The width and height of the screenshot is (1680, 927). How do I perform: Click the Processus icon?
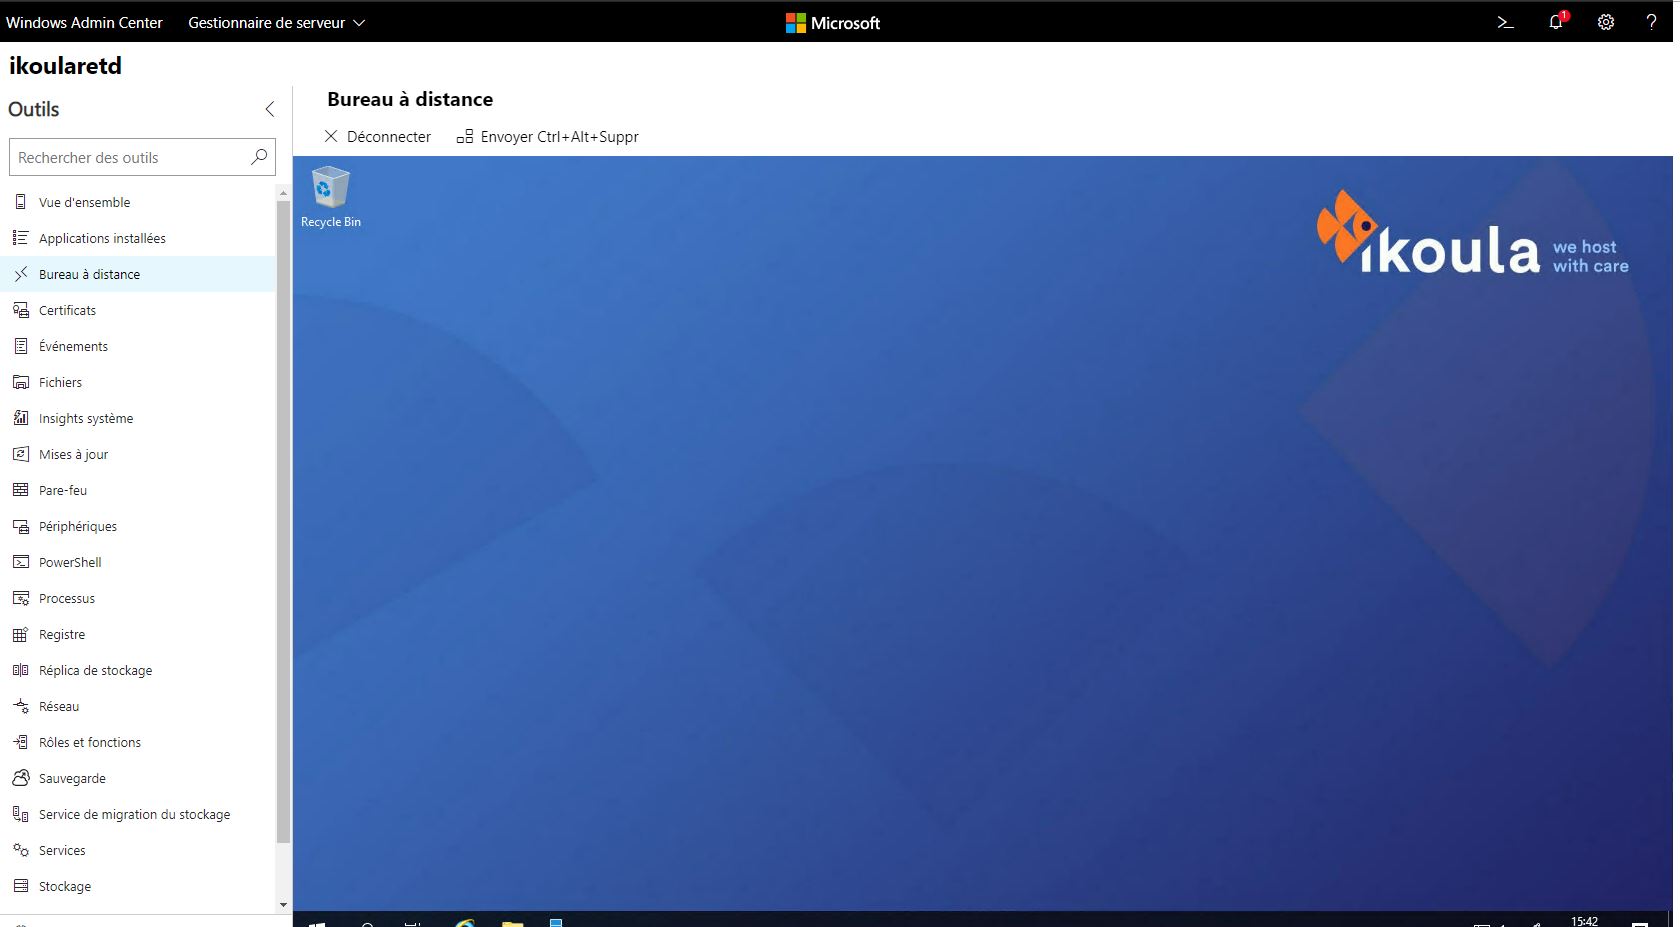[20, 598]
